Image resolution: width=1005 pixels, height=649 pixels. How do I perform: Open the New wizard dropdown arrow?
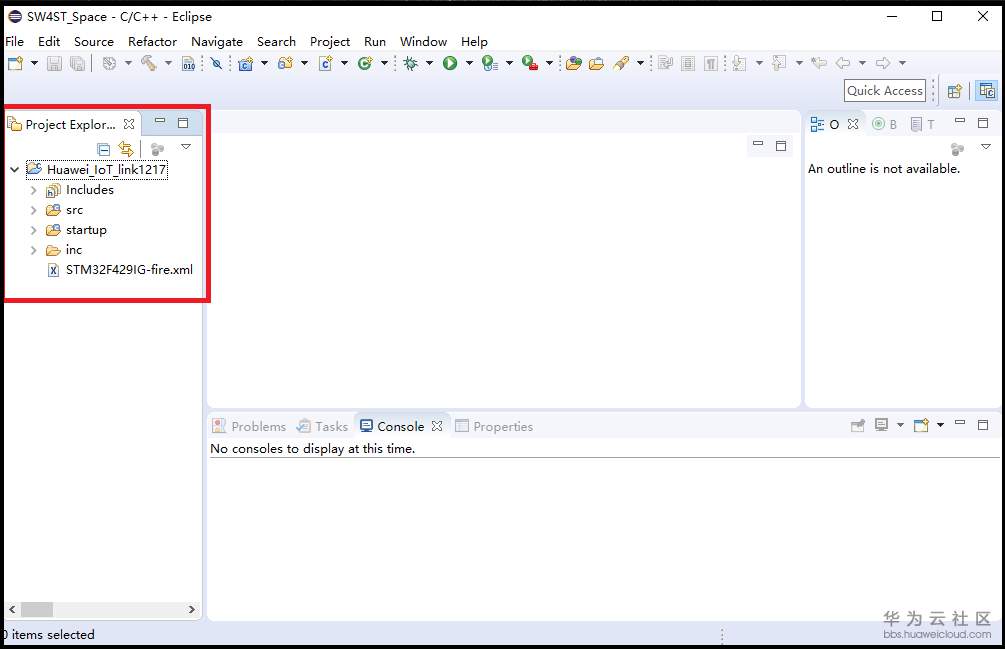tap(34, 63)
